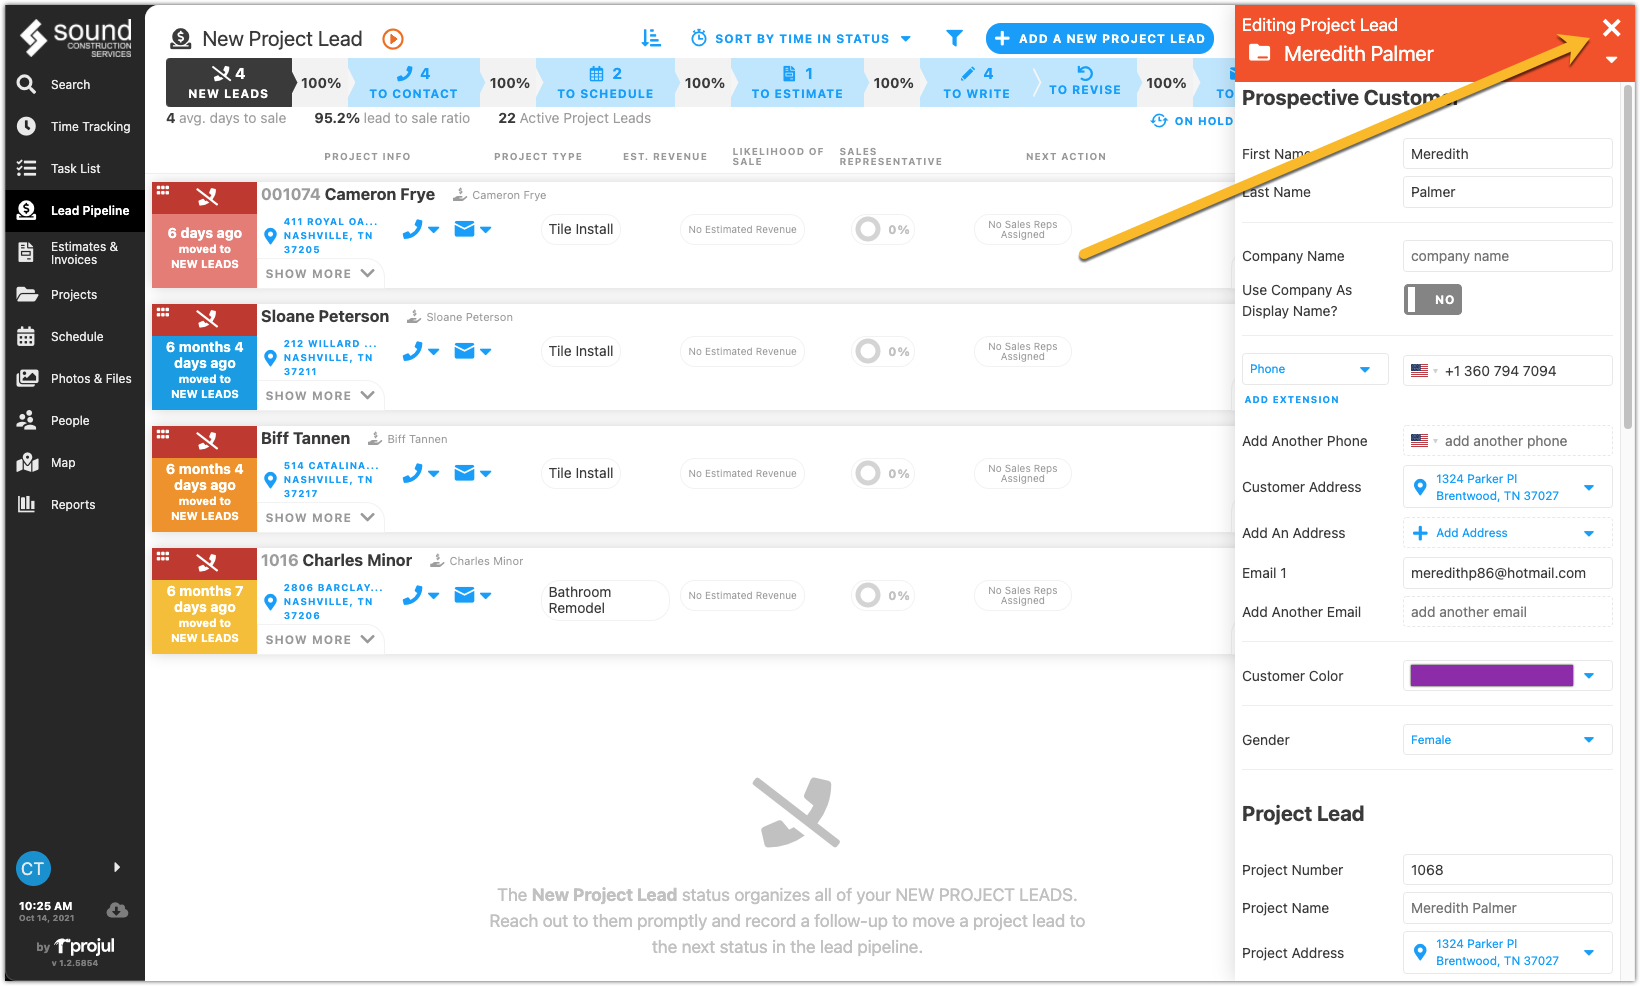Open the Map view from the sidebar

tap(62, 462)
